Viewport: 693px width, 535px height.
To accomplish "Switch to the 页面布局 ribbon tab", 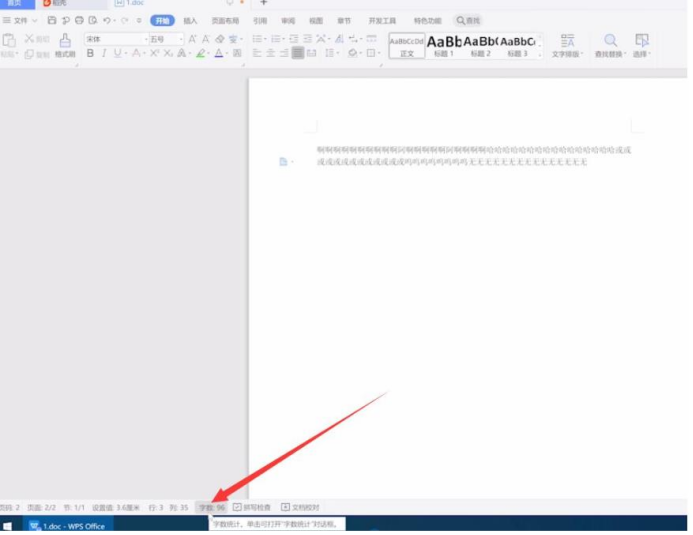I will pyautogui.click(x=225, y=21).
